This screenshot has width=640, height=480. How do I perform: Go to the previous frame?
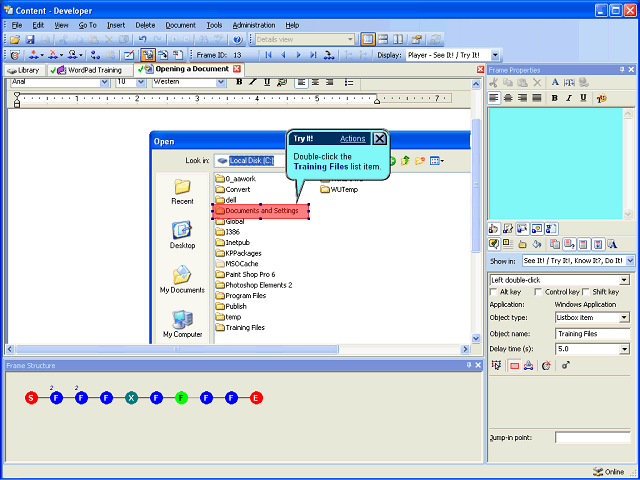283,55
